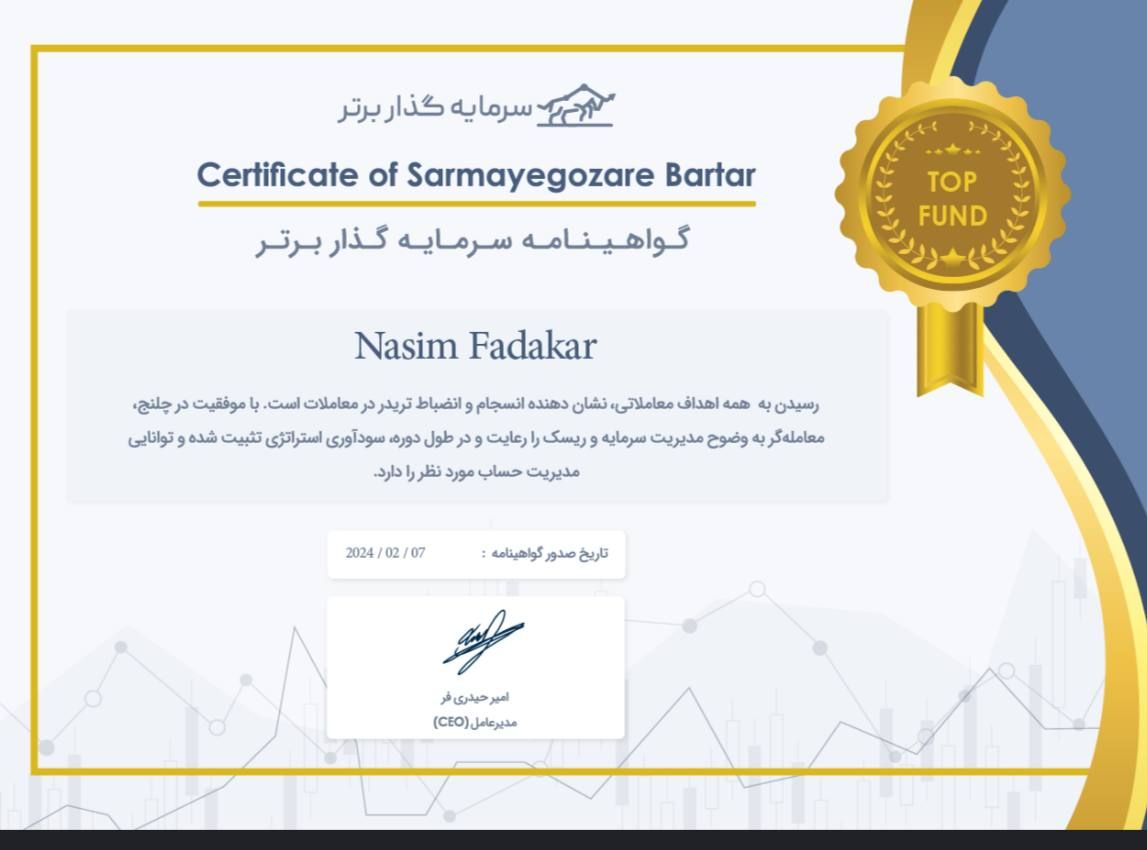The width and height of the screenshot is (1147, 850).
Task: Click the bull logo icon at the top
Action: click(576, 105)
